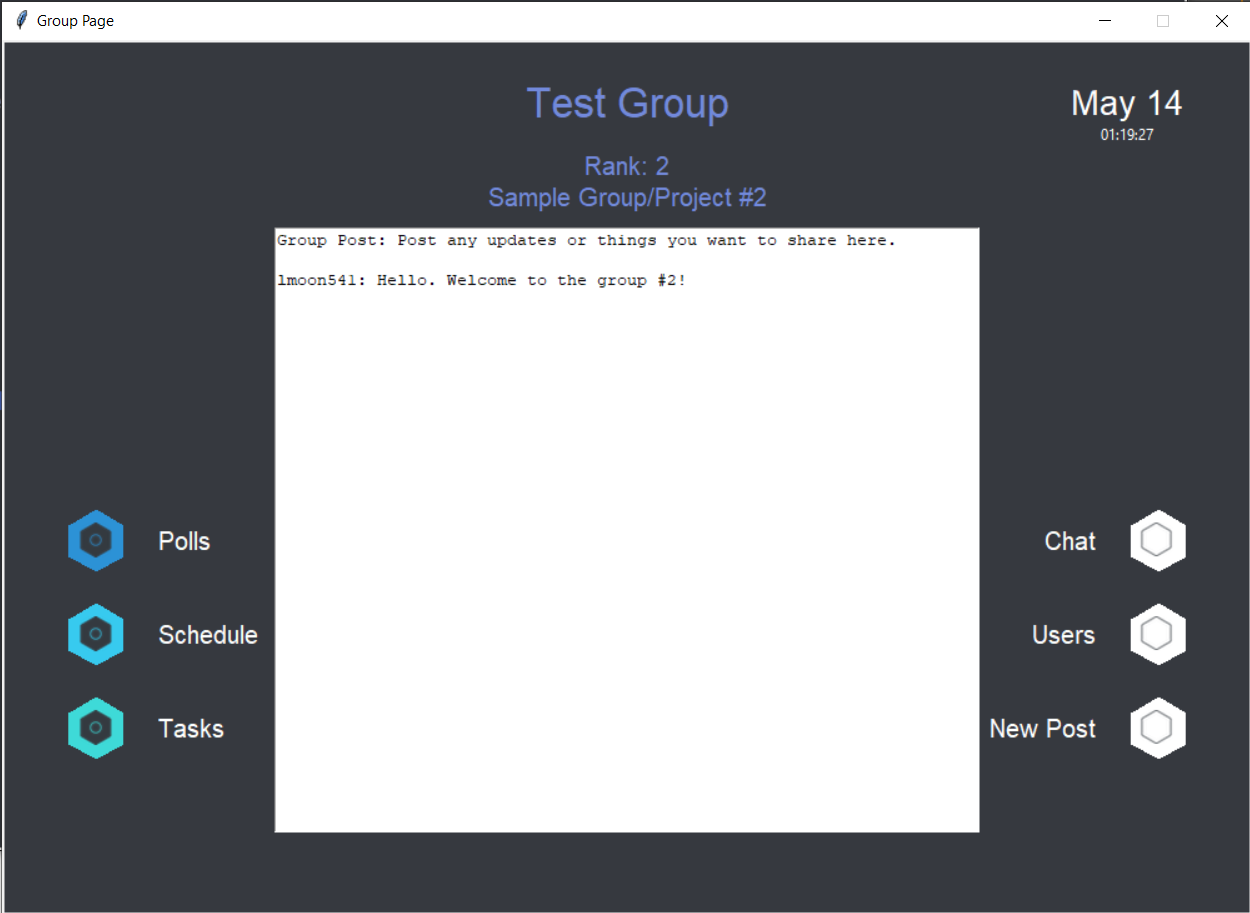1250x913 pixels.
Task: Click the "Rank: 2" text
Action: click(x=627, y=166)
